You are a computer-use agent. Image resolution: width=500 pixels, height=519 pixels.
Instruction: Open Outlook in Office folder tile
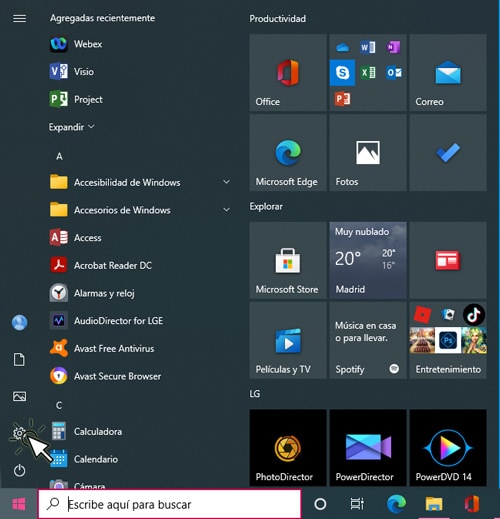(394, 73)
